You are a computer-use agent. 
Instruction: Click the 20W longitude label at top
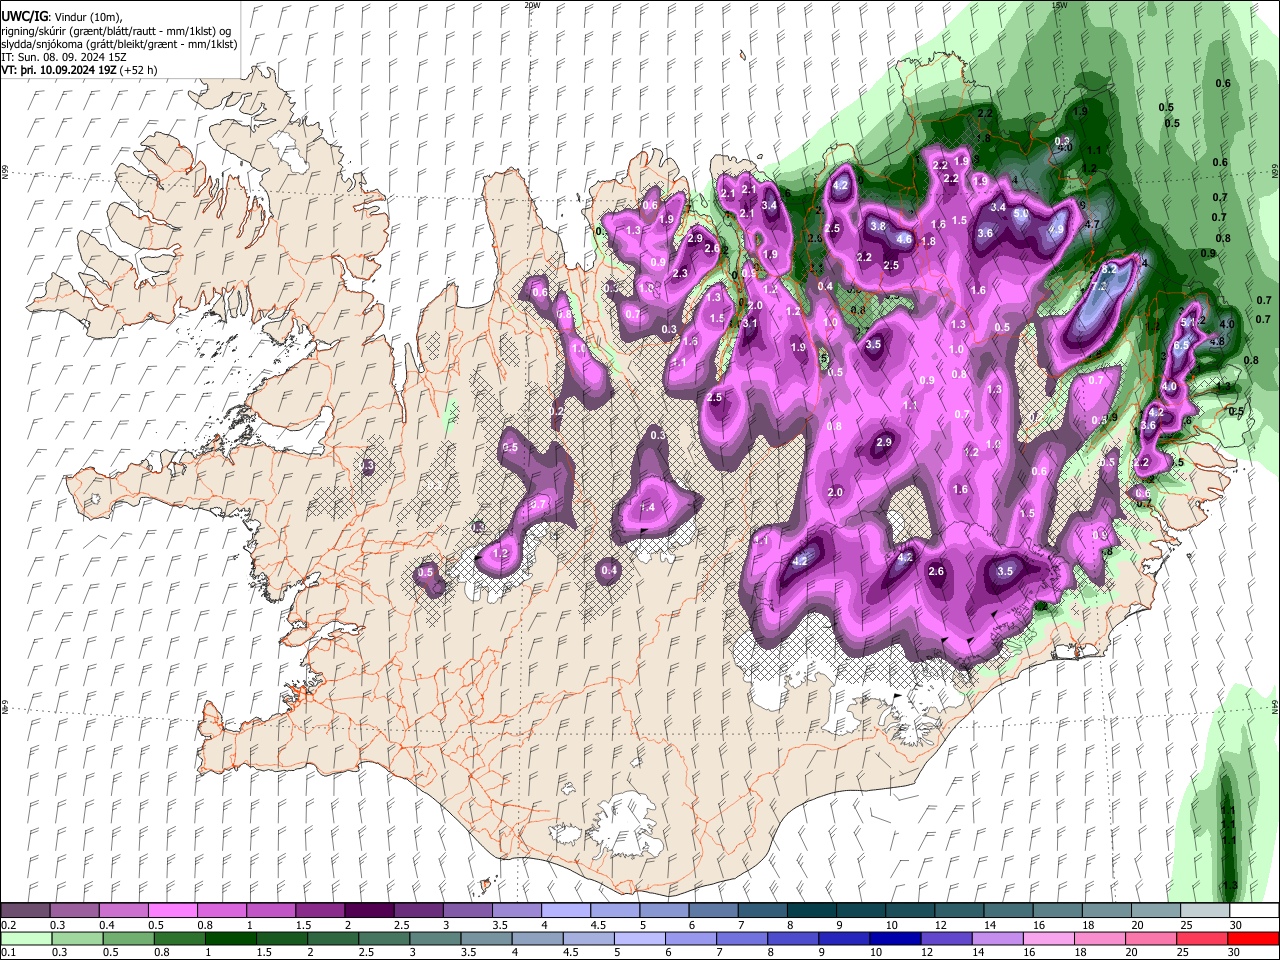point(532,5)
